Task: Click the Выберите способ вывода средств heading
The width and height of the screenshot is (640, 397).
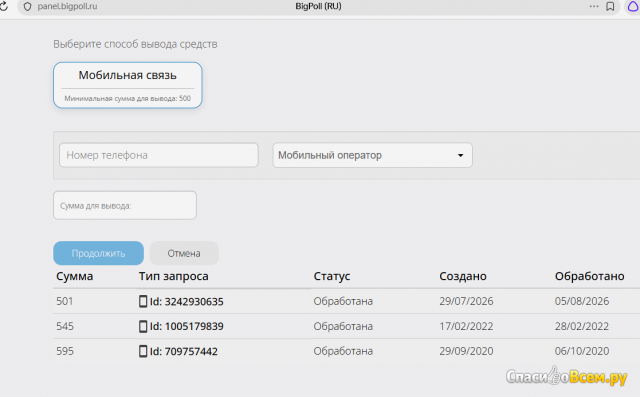Action: click(135, 44)
